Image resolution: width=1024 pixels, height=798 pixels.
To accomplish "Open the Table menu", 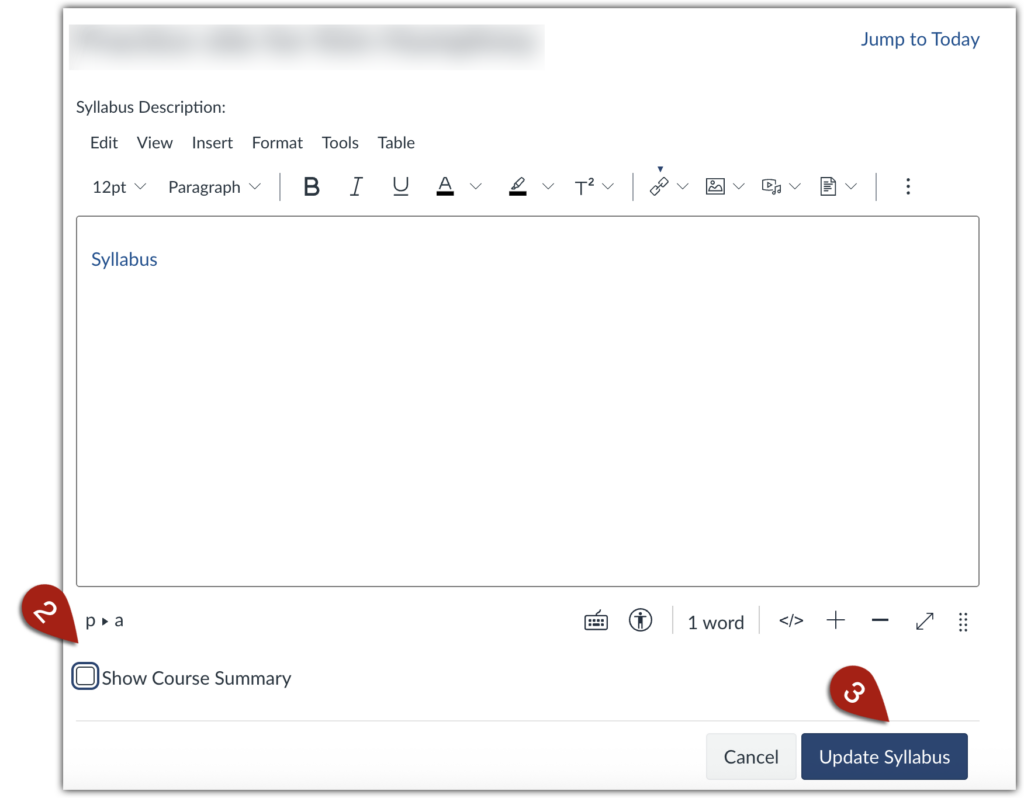I will click(396, 142).
